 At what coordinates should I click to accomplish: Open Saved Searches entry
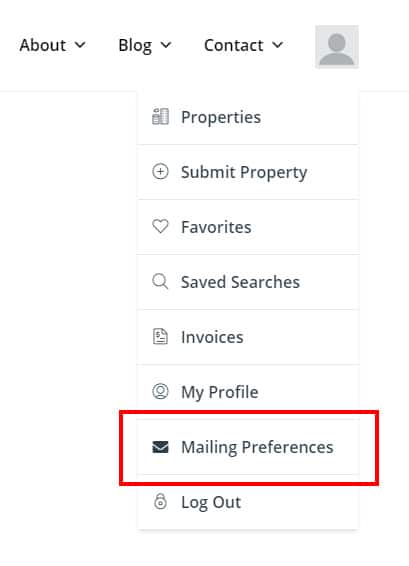pos(248,282)
